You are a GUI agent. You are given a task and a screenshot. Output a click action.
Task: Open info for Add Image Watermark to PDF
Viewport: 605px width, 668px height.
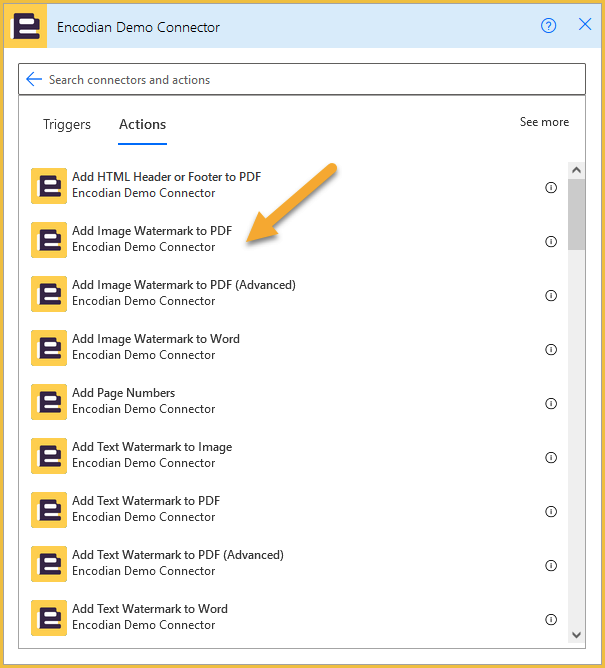(551, 242)
